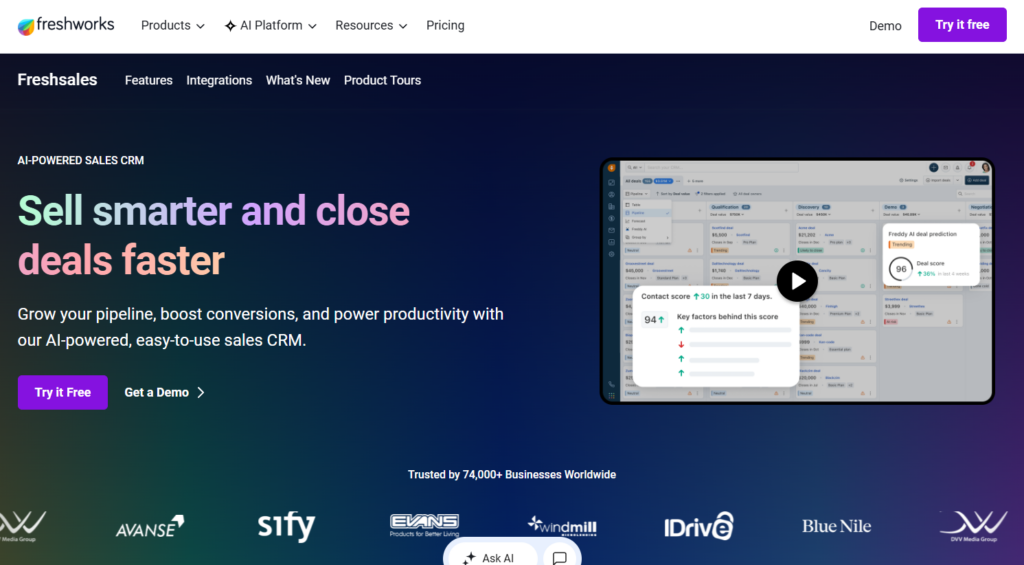Open the Resources dropdown menu

(371, 25)
